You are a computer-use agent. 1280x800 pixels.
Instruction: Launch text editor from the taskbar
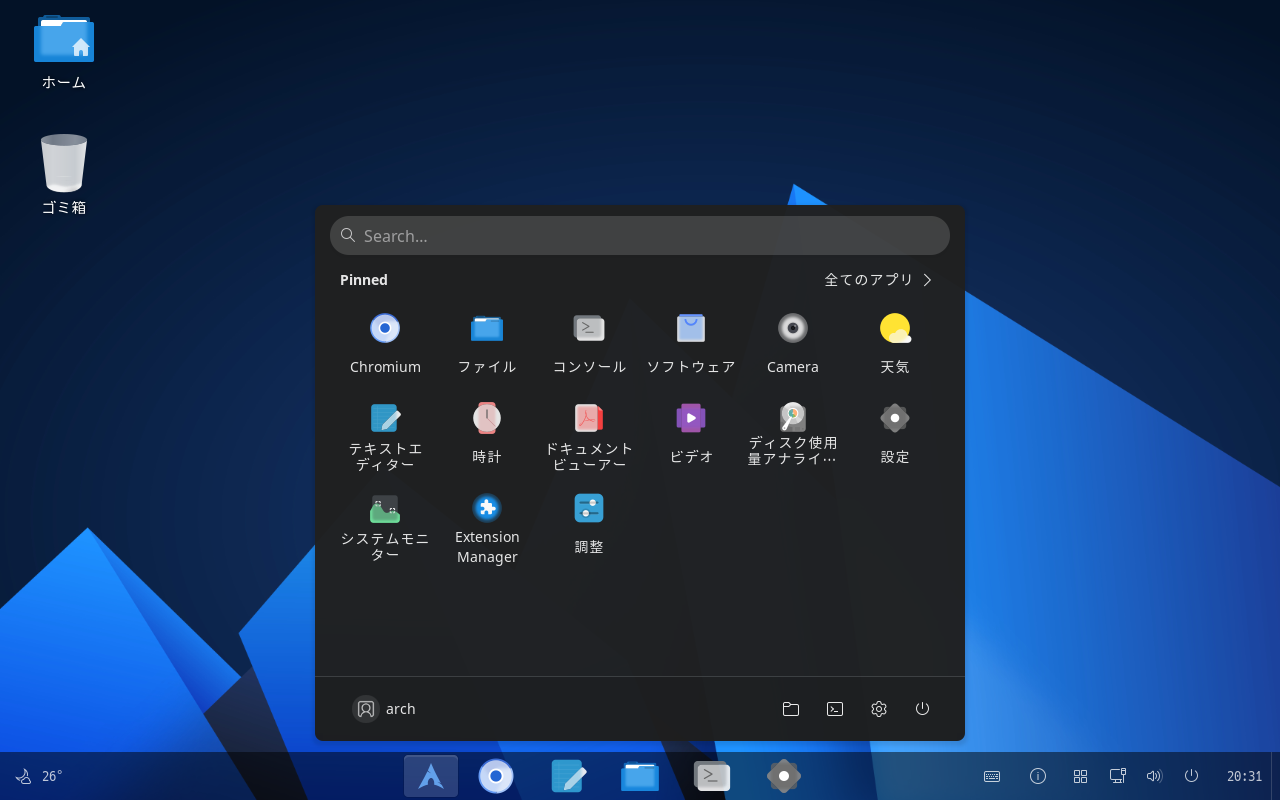point(568,776)
